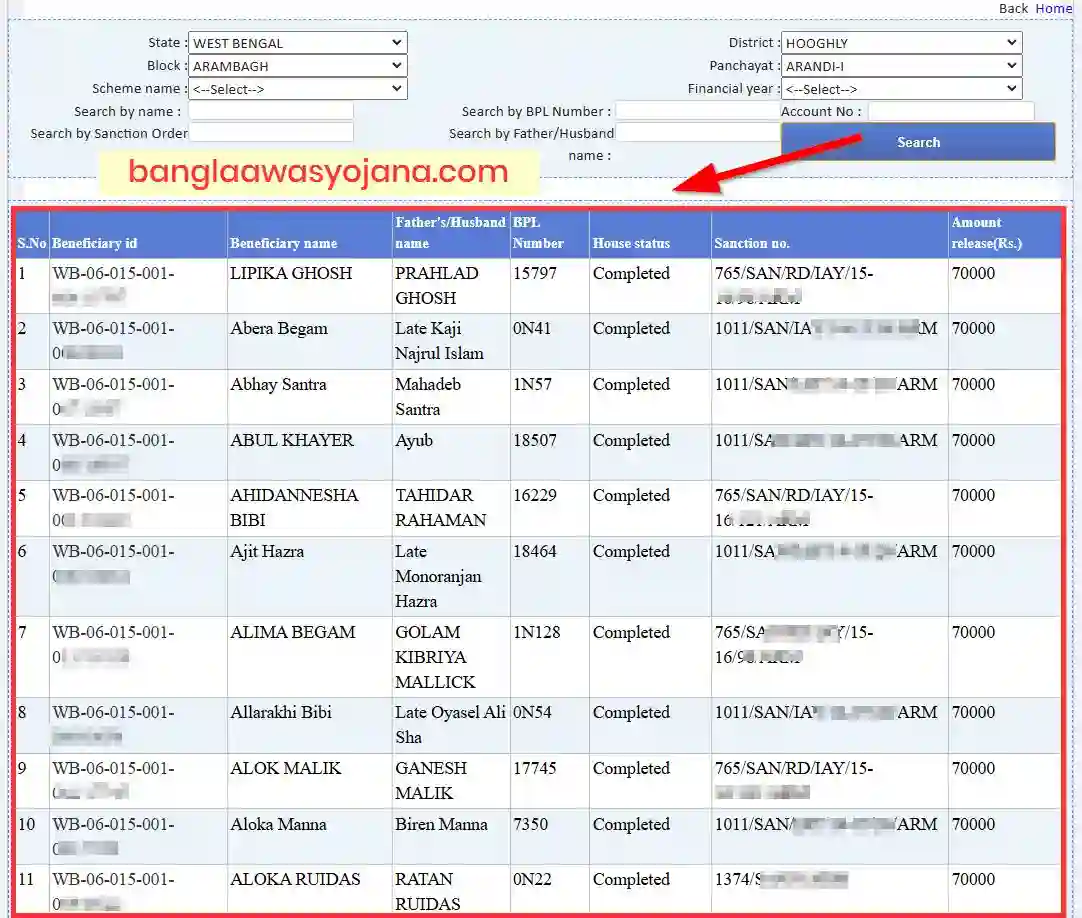Image resolution: width=1082 pixels, height=918 pixels.
Task: Click husband name Biren Manna
Action: (x=441, y=824)
